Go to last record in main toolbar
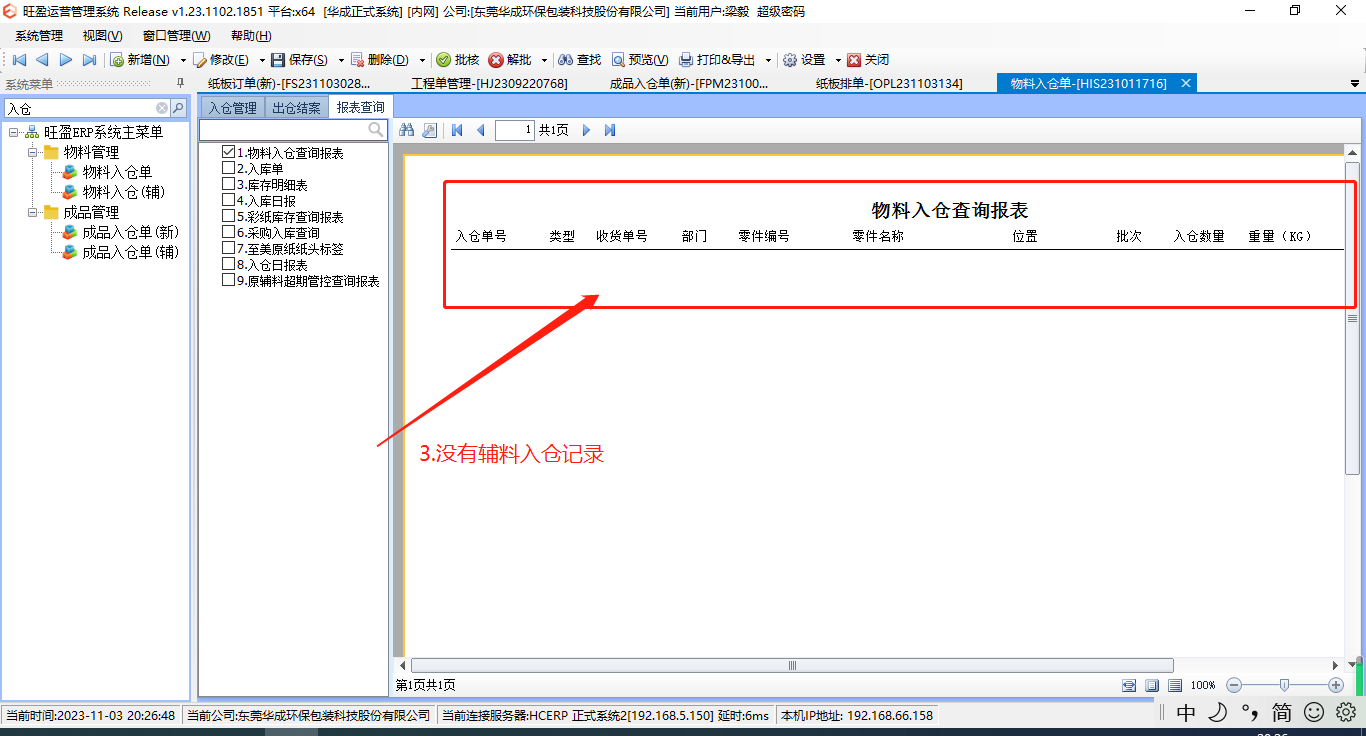1366x736 pixels. coord(89,60)
